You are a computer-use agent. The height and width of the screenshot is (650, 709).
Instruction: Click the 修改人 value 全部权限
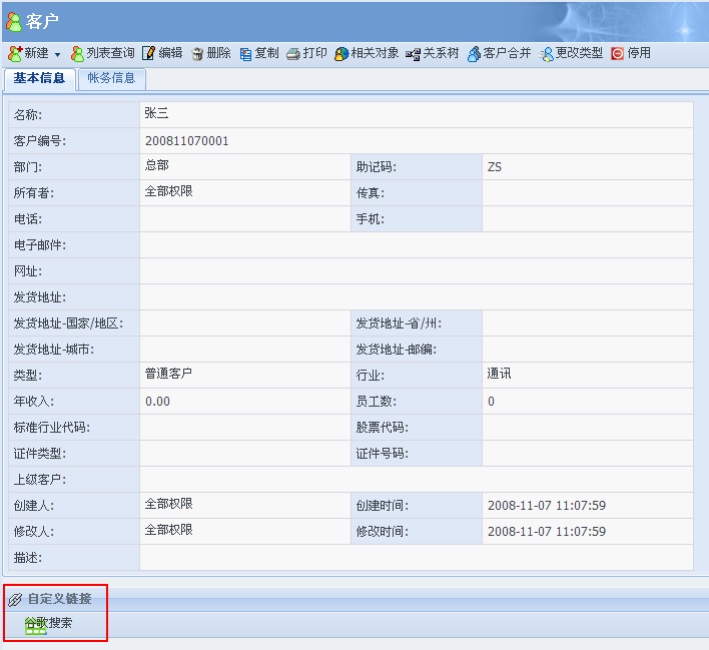(169, 530)
